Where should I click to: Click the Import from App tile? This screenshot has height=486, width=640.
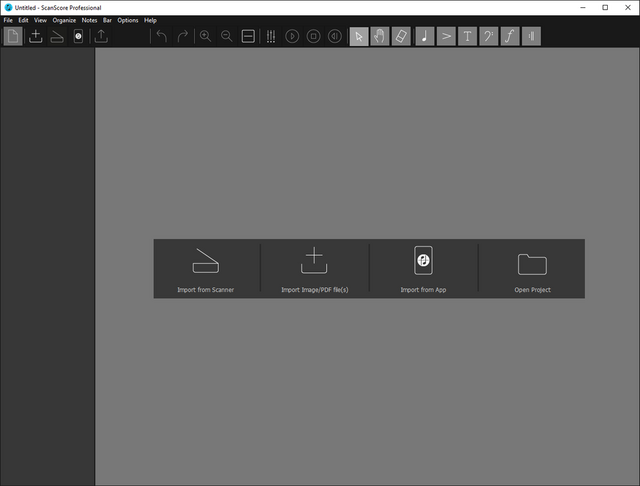423,269
